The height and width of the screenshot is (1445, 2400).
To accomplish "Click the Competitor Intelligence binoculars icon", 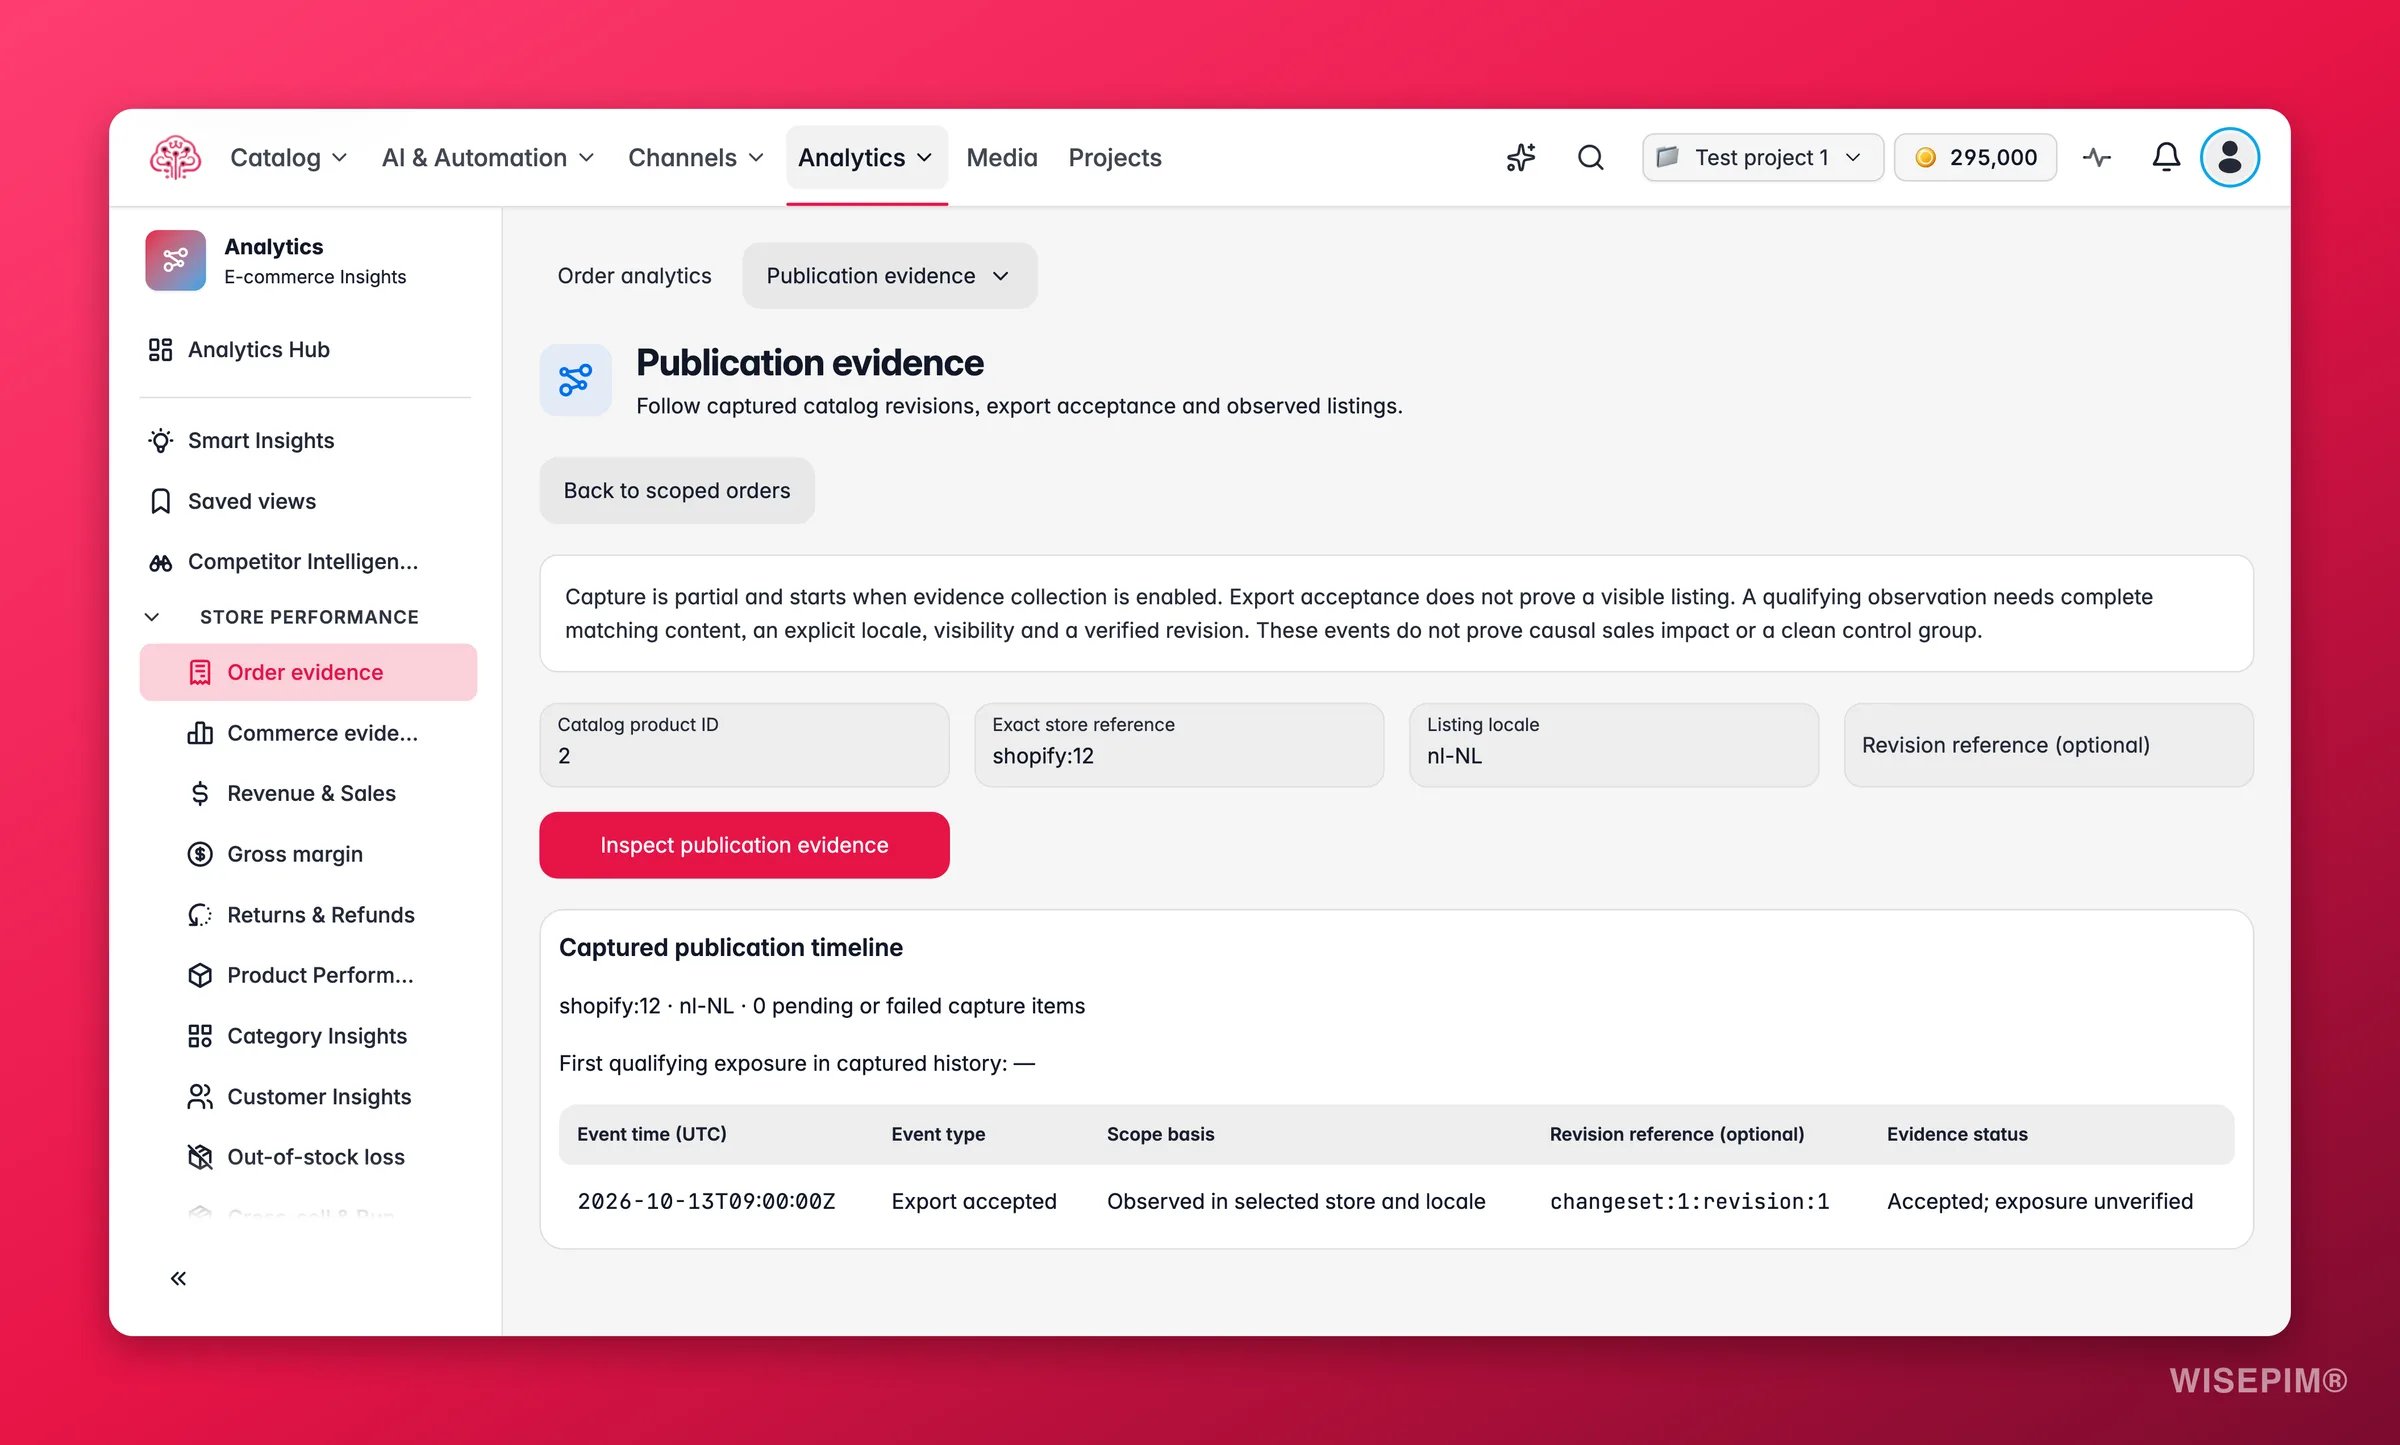I will click(160, 562).
